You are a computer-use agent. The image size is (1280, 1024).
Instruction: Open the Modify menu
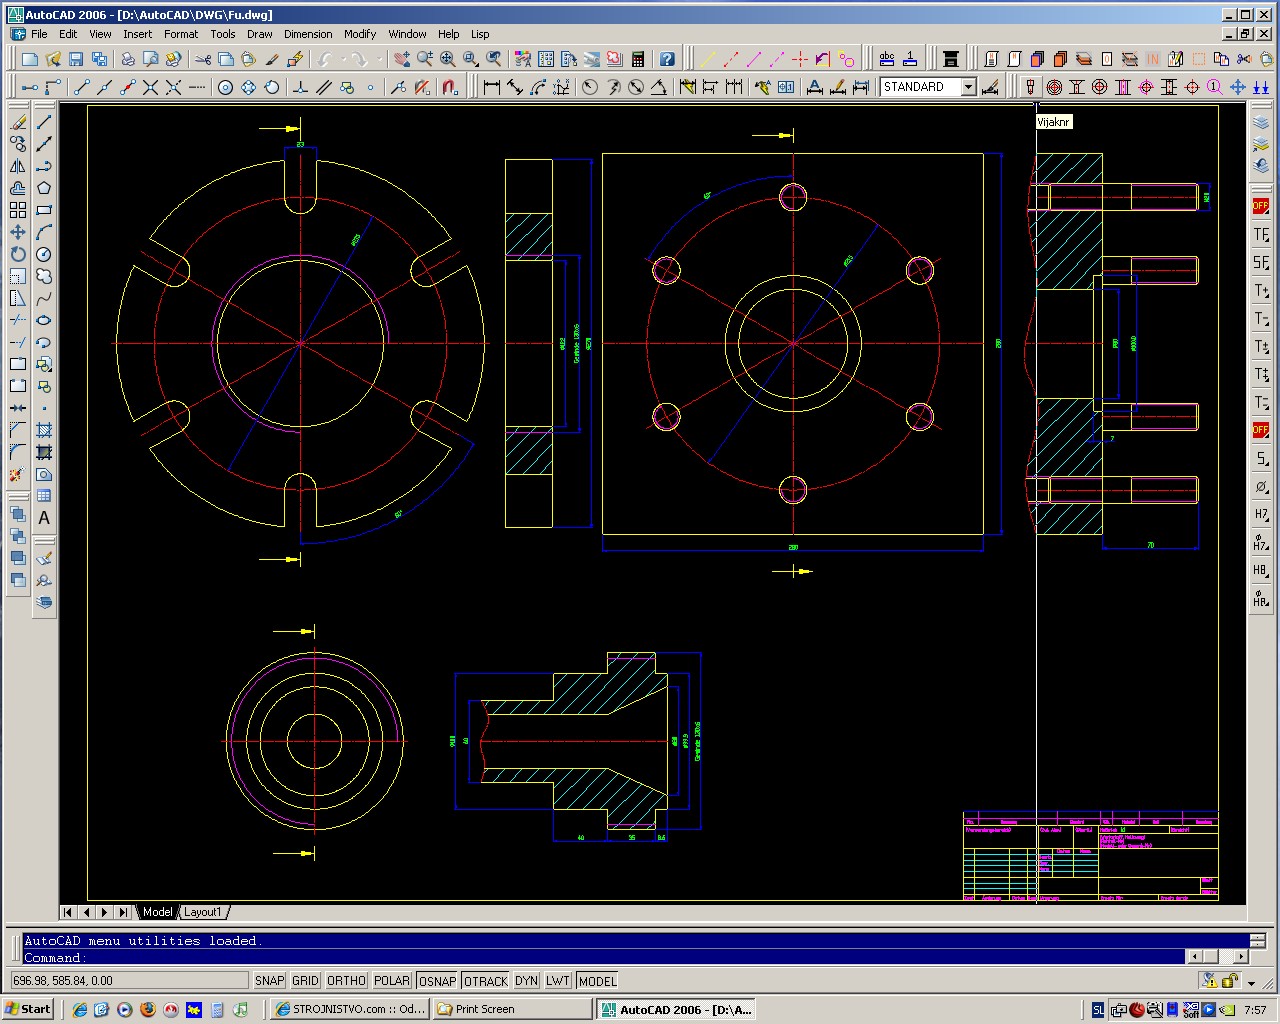point(360,34)
